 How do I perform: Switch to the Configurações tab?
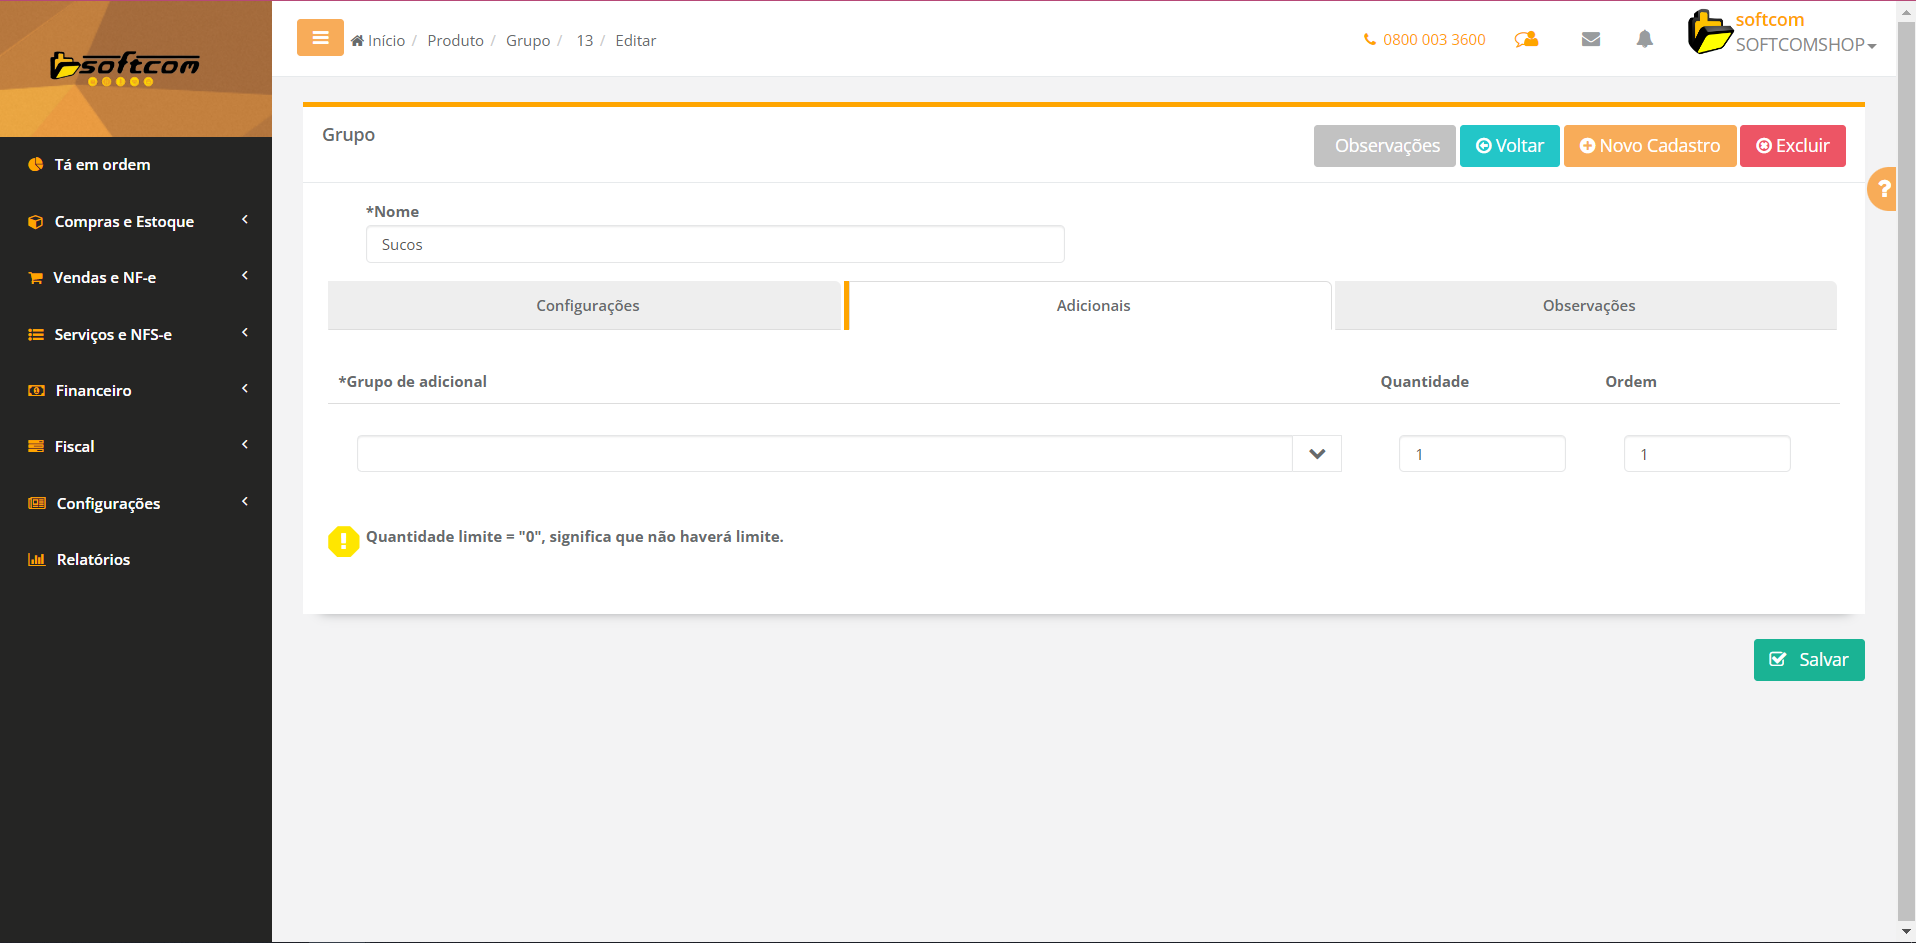587,306
